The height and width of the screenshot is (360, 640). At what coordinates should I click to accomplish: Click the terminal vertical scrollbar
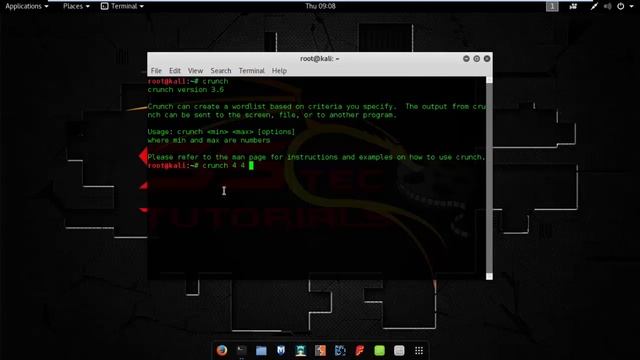point(489,178)
